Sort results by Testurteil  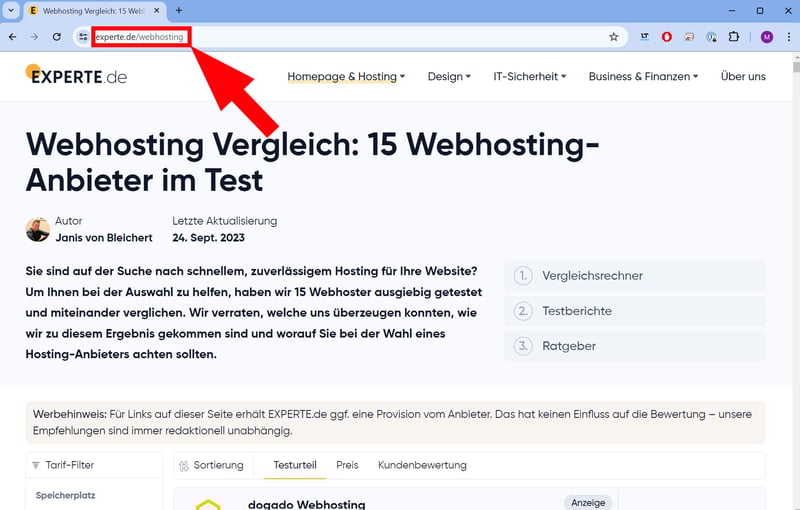click(295, 465)
